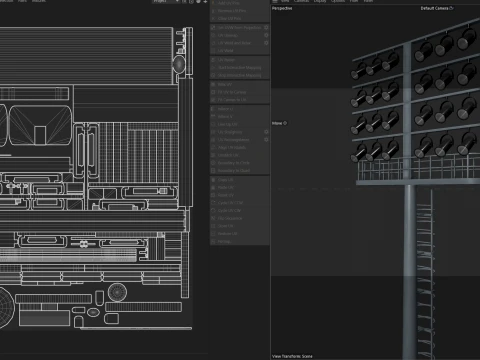Open the viewport Filter menu
The width and height of the screenshot is (480, 360).
(x=354, y=1)
